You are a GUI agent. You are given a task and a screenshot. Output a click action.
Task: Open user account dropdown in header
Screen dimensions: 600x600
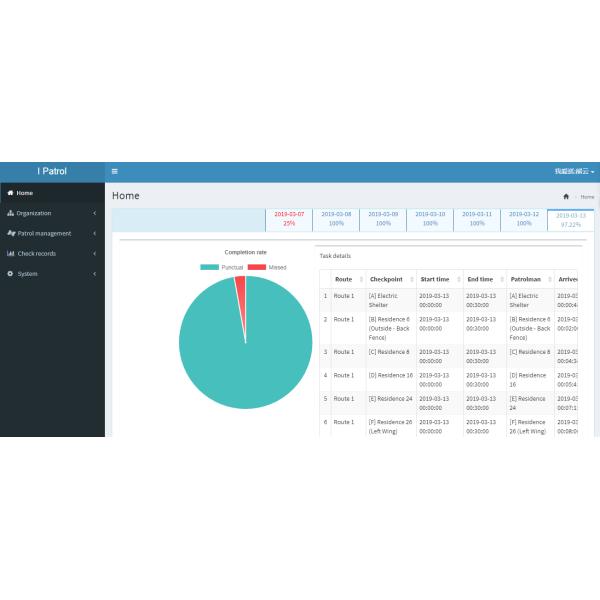click(574, 172)
